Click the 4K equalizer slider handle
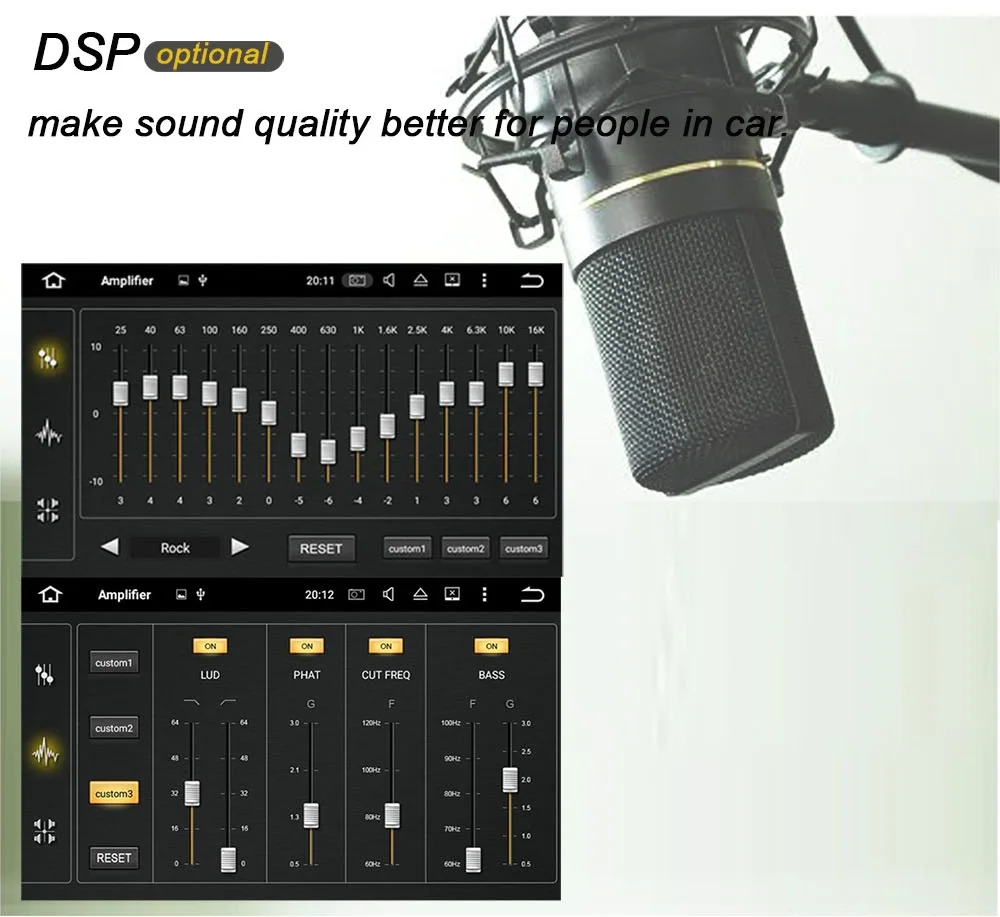Screen dimensions: 1000x917 (x=447, y=393)
